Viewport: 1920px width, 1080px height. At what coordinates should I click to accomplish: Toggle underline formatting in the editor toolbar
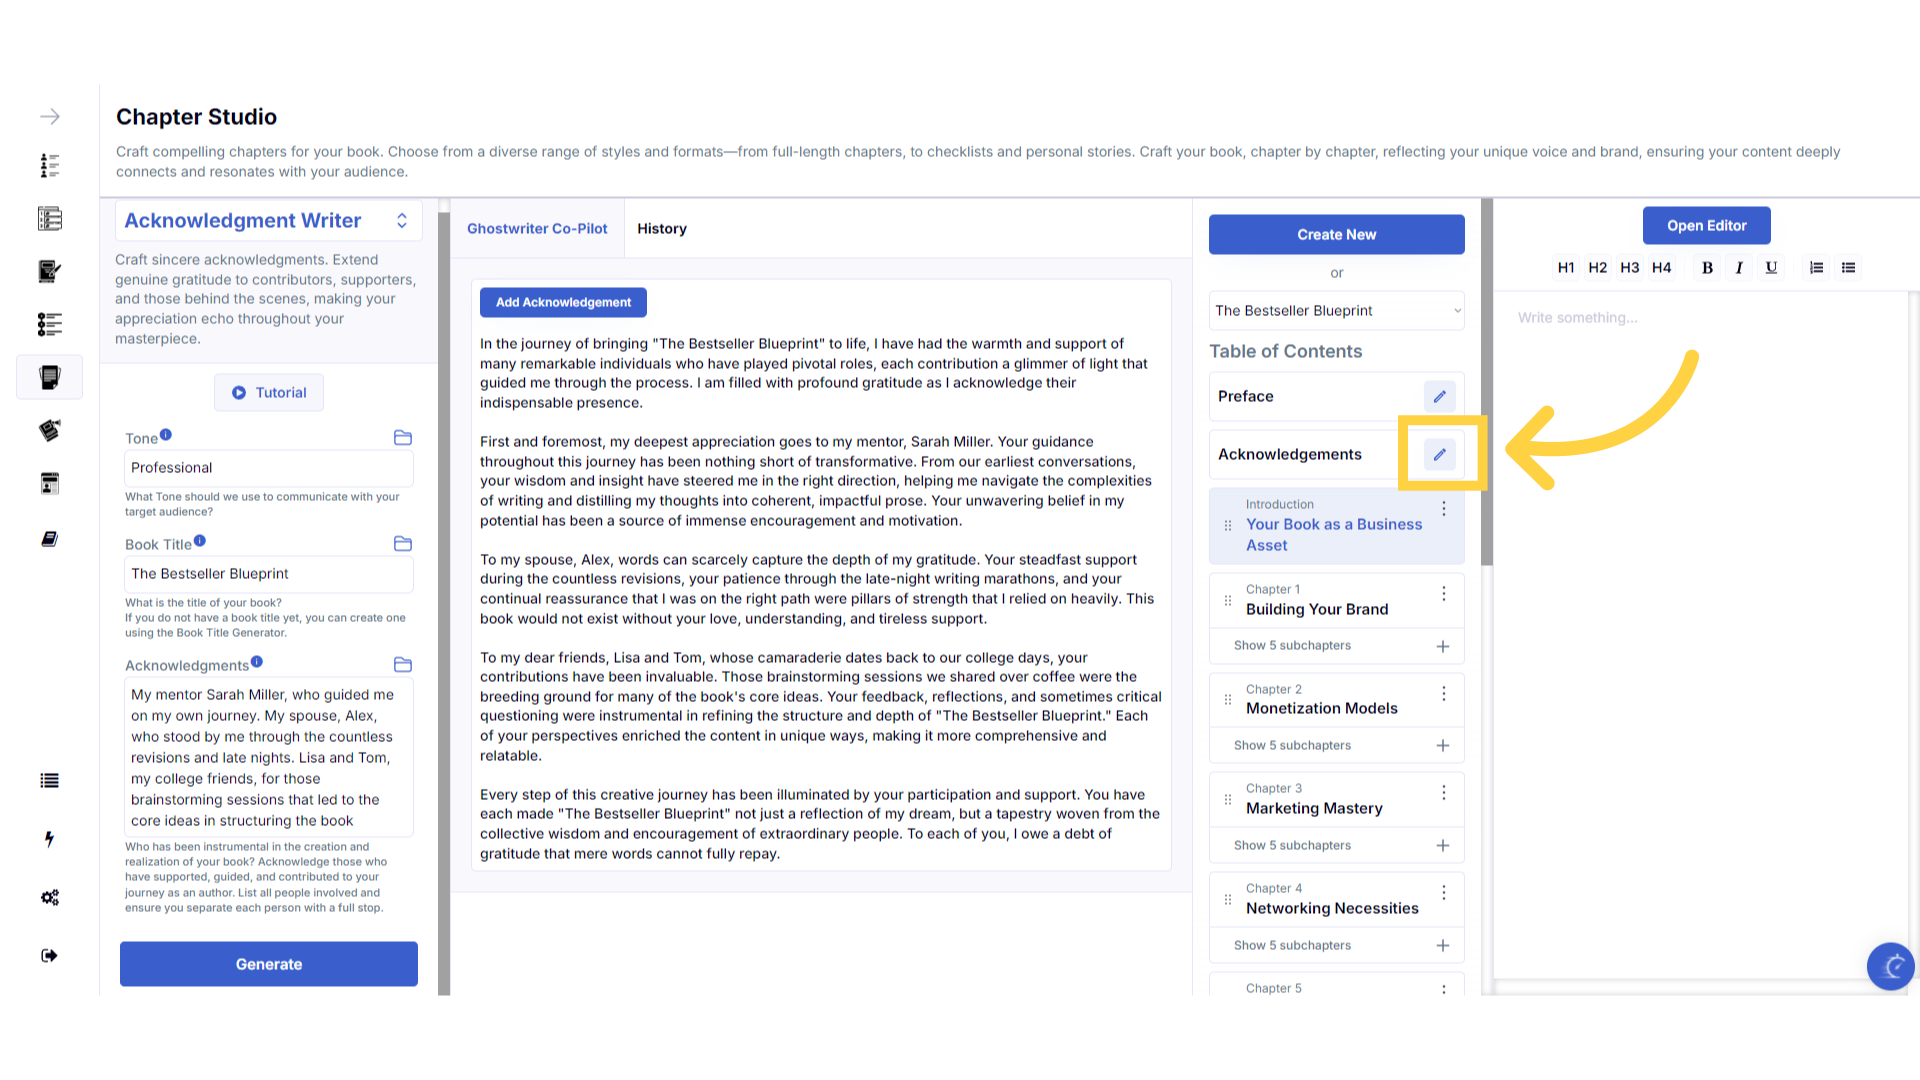click(x=1771, y=268)
